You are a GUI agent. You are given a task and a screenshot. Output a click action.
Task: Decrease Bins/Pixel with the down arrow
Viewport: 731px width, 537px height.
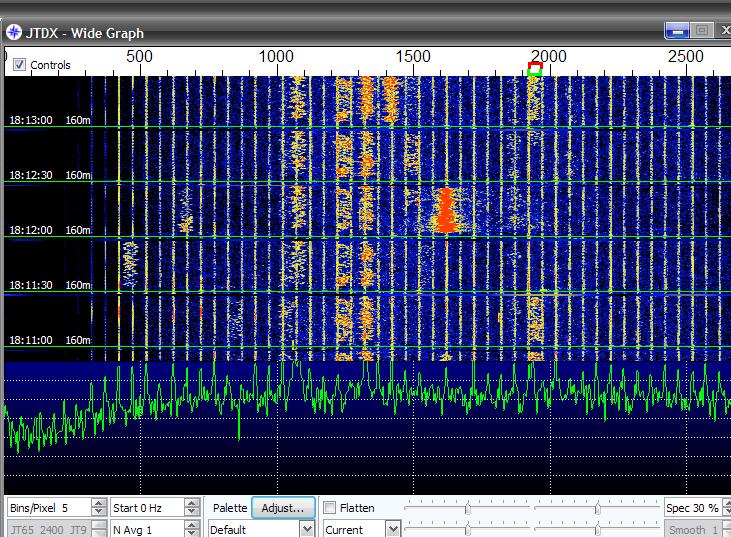coord(97,512)
